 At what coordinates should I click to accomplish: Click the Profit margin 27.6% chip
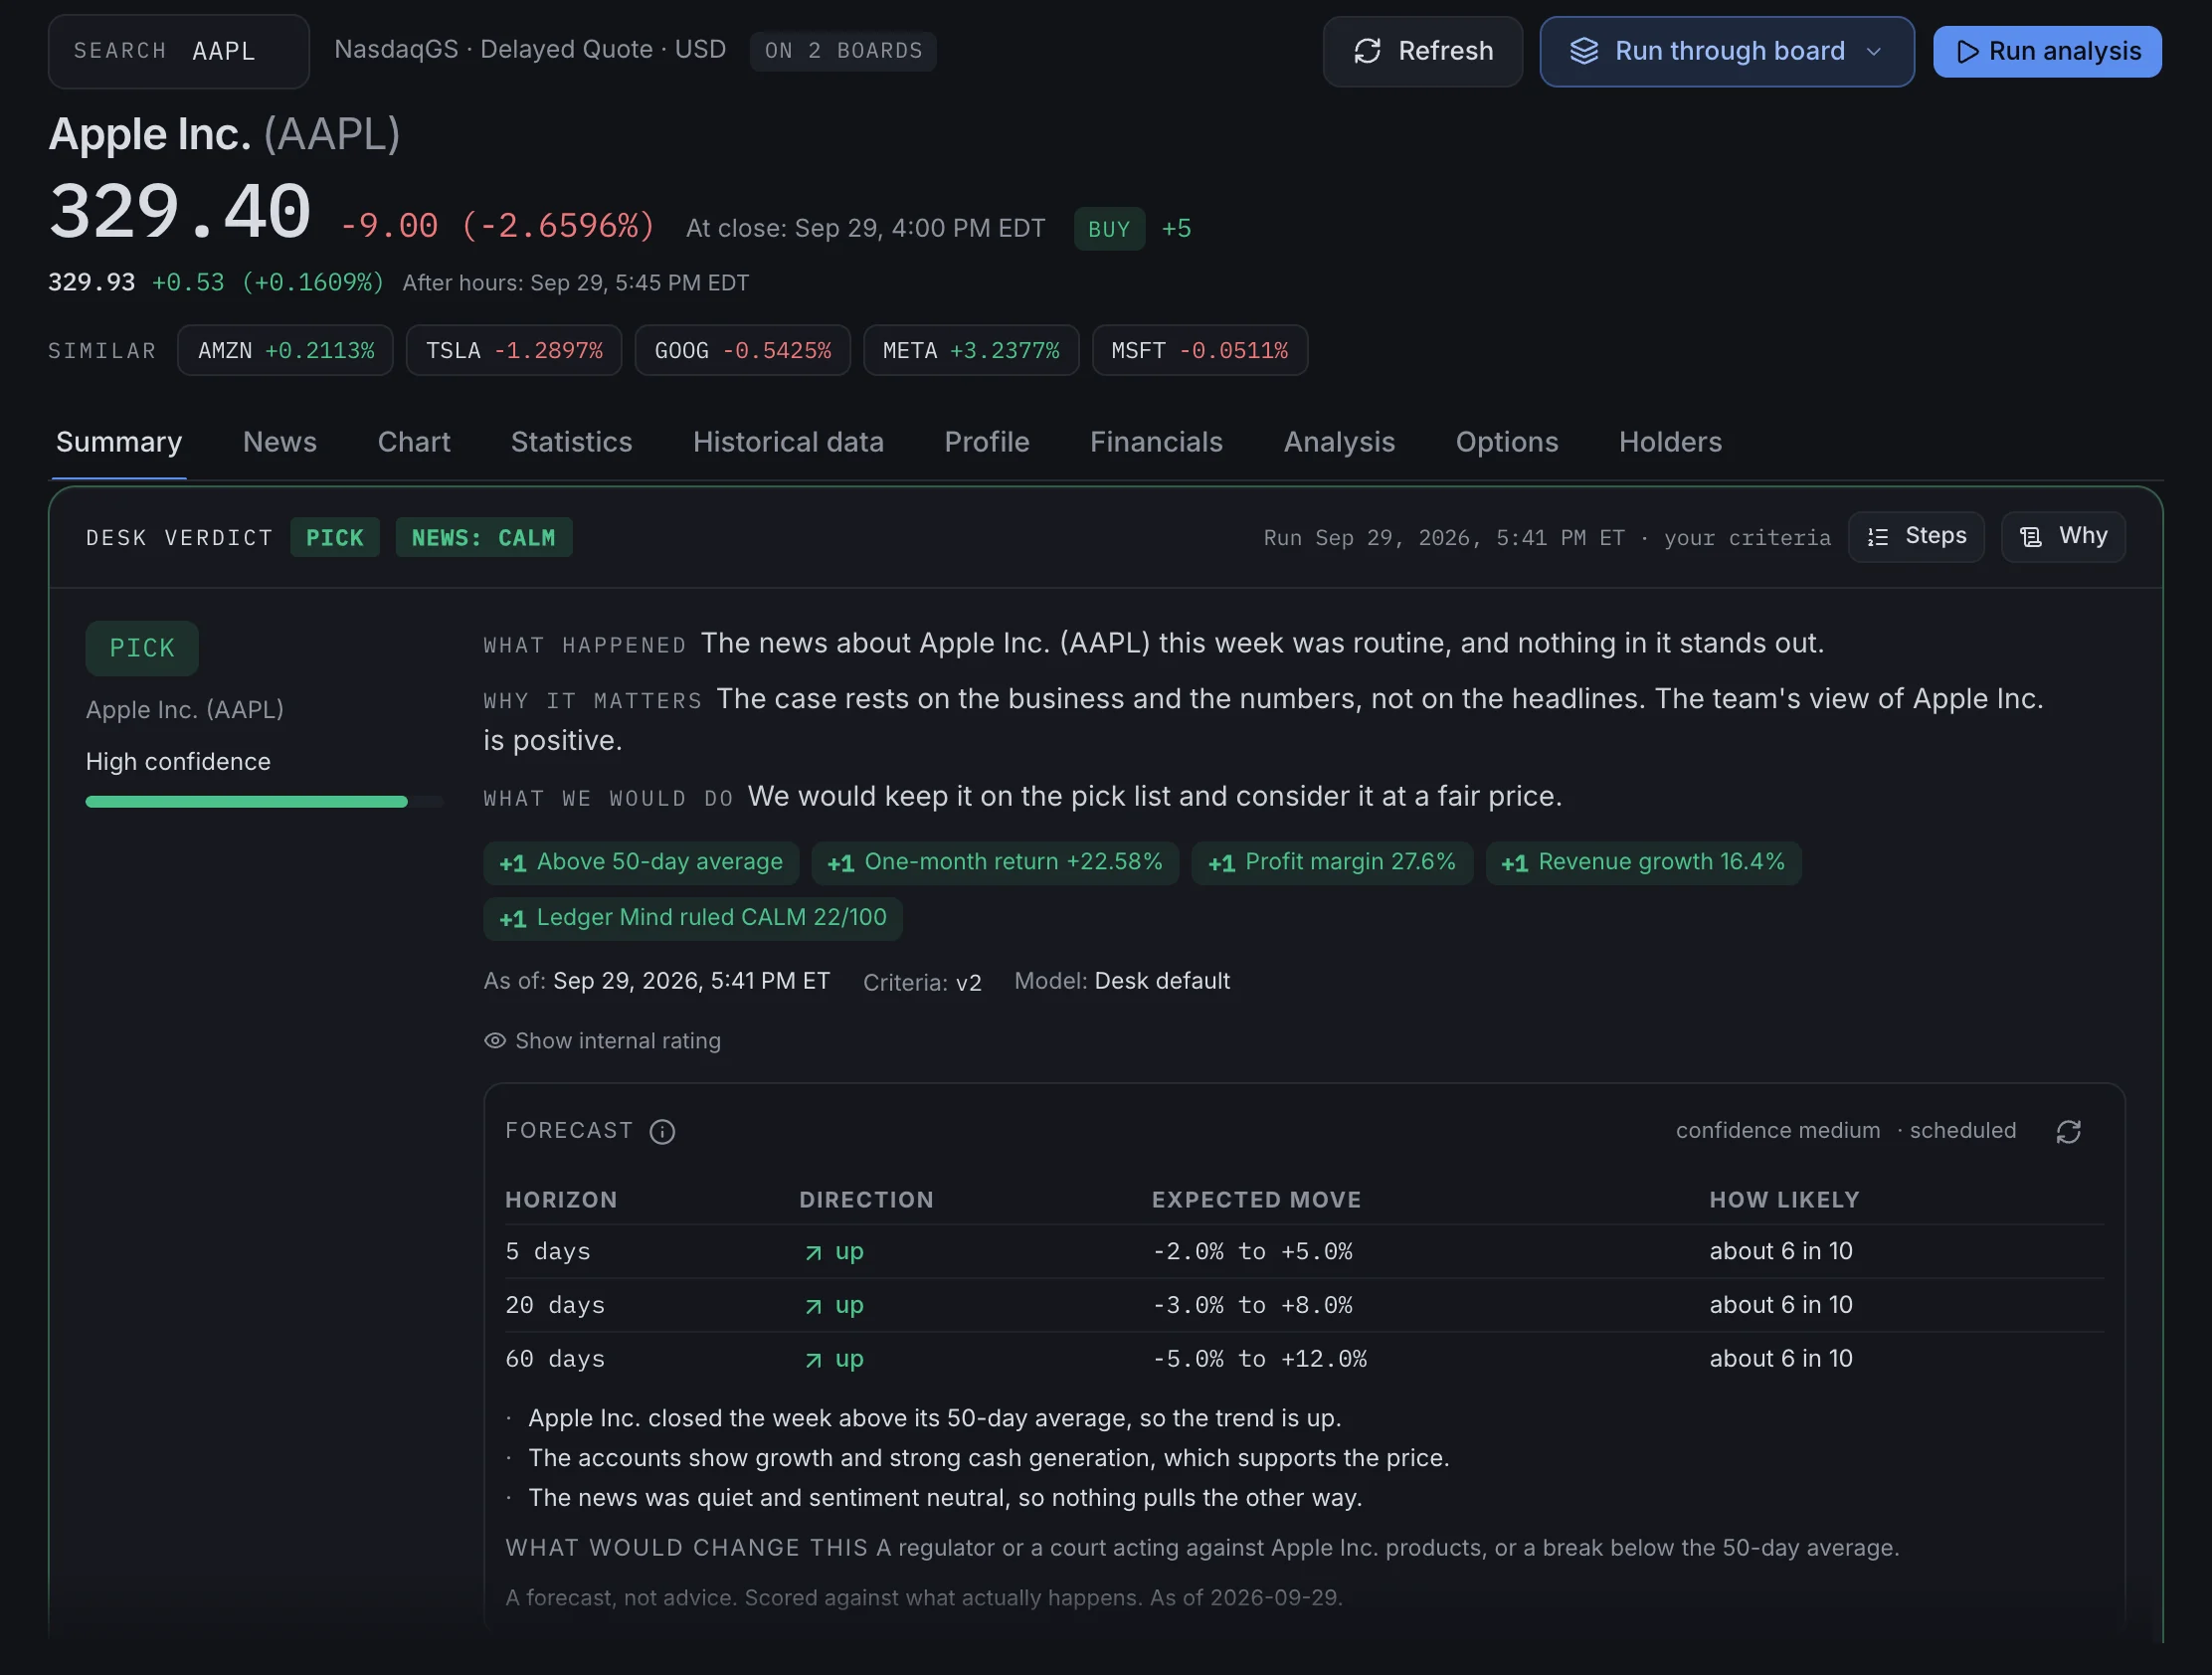tap(1332, 863)
